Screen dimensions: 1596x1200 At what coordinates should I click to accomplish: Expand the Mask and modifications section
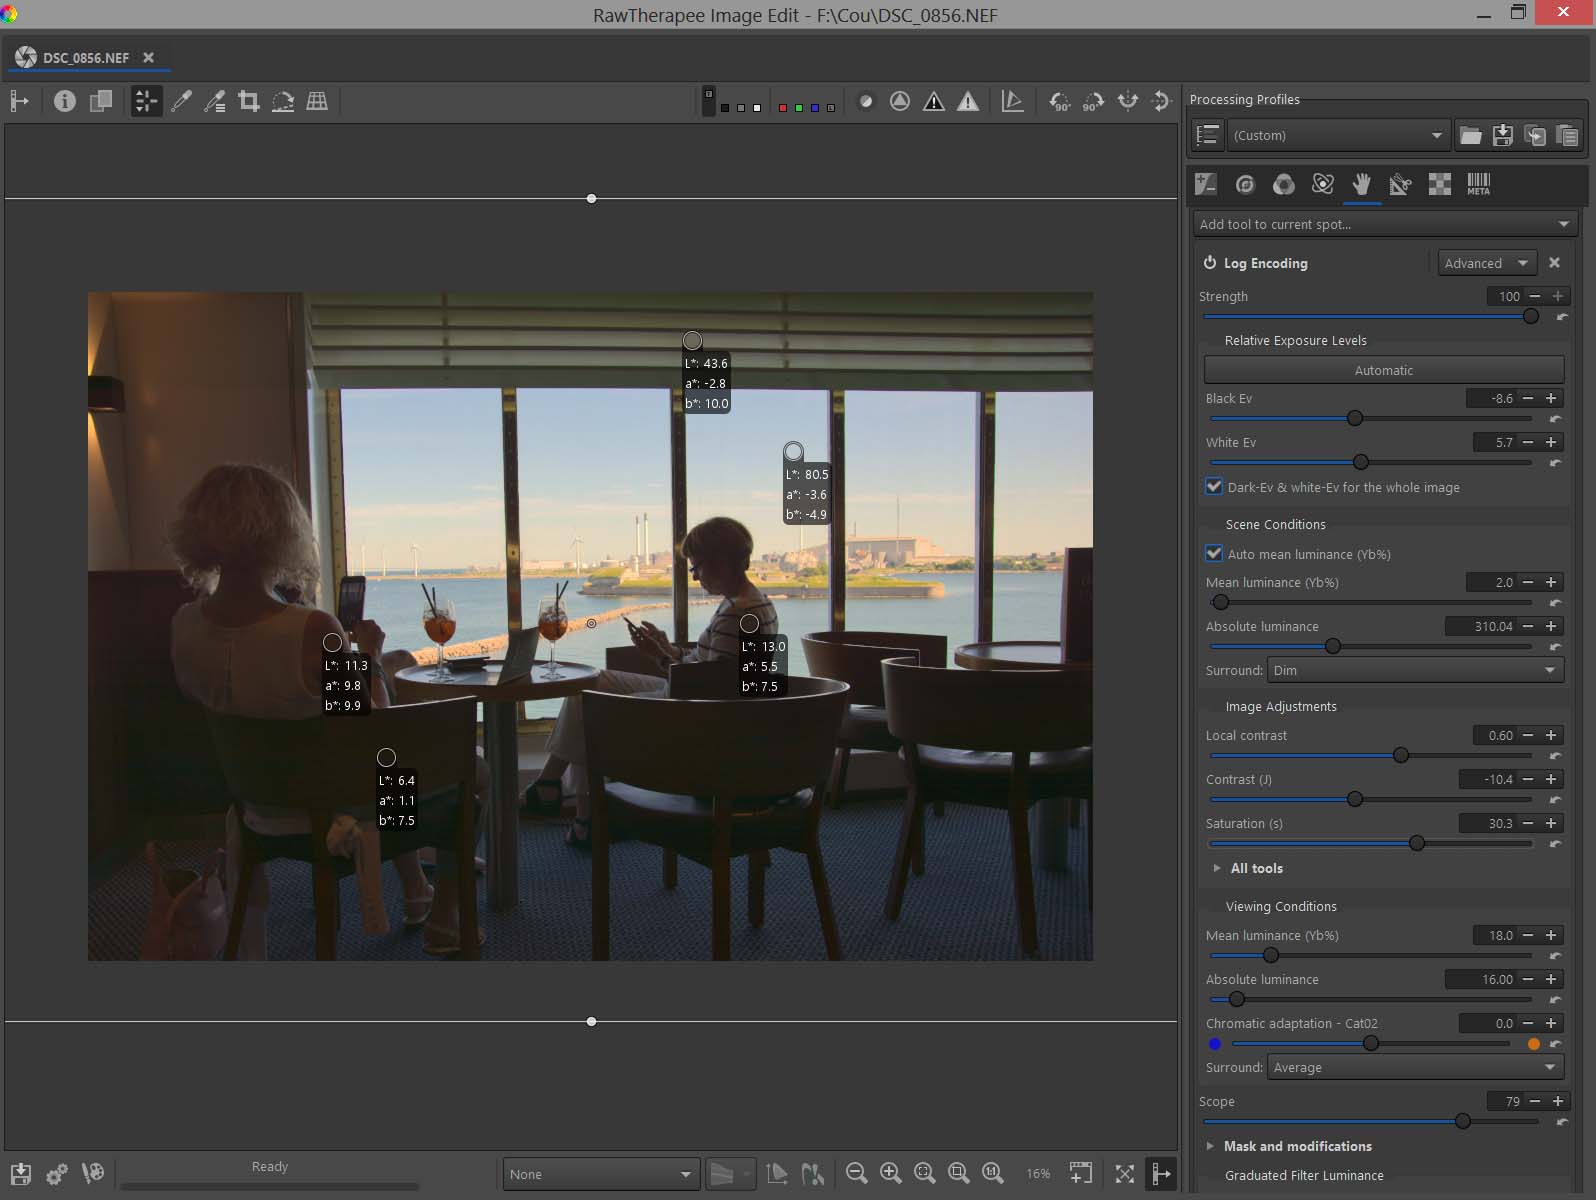pyautogui.click(x=1297, y=1146)
